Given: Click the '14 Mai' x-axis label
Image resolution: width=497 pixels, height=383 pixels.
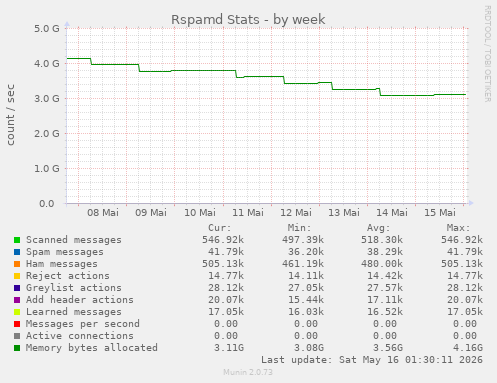Looking at the screenshot, I should point(392,213).
